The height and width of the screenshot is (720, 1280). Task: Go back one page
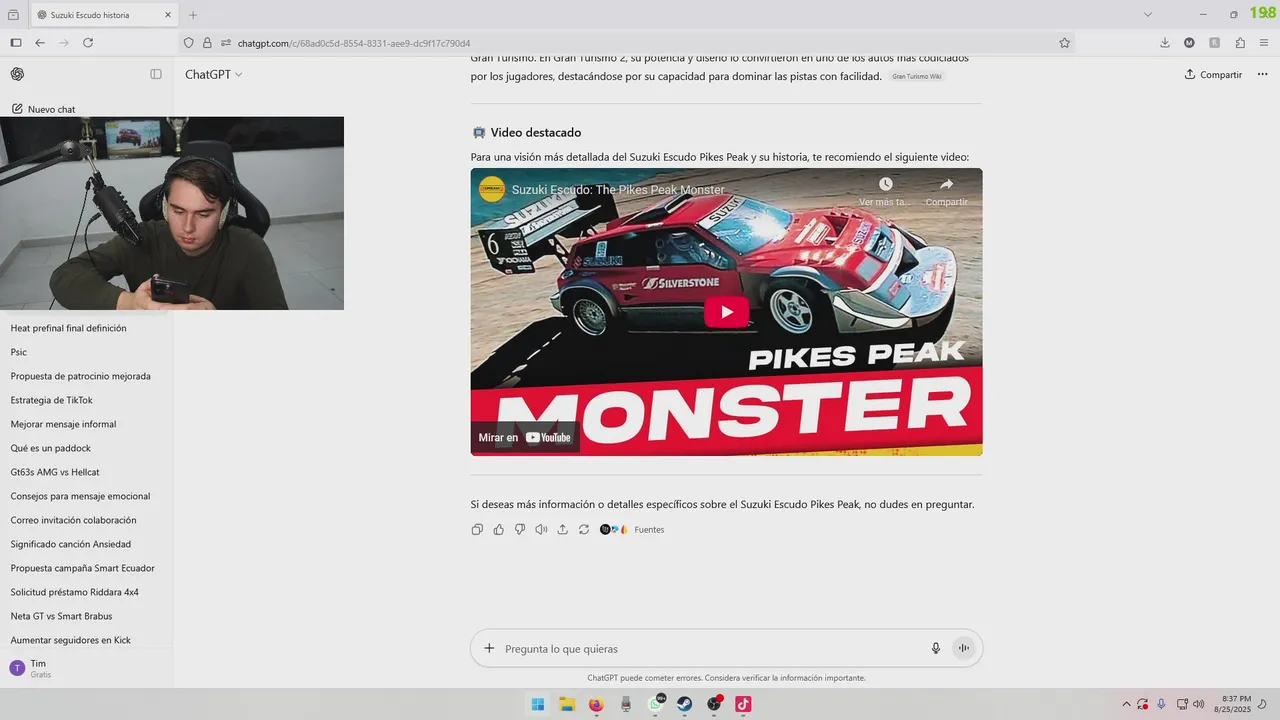click(x=40, y=43)
